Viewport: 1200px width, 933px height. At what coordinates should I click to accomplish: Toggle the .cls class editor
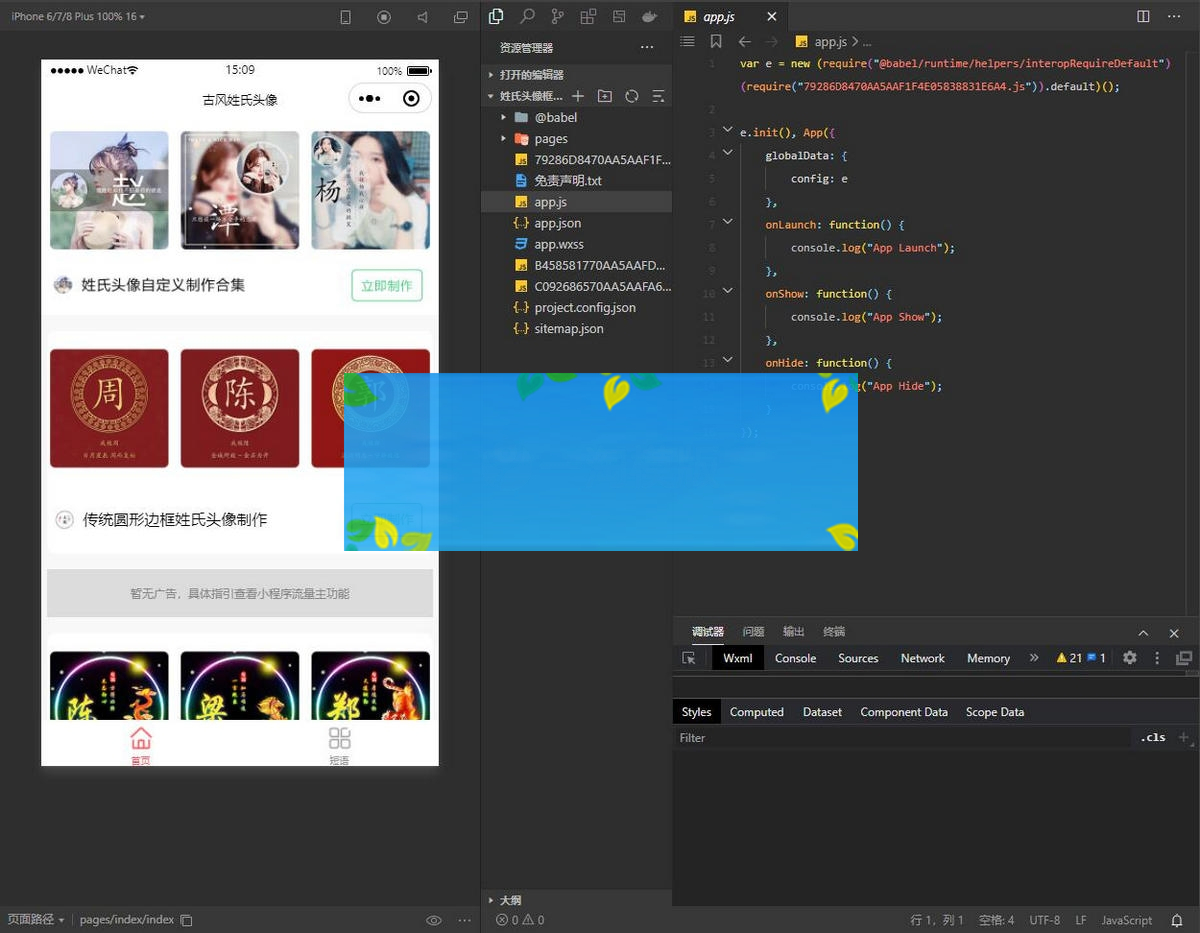pos(1153,737)
